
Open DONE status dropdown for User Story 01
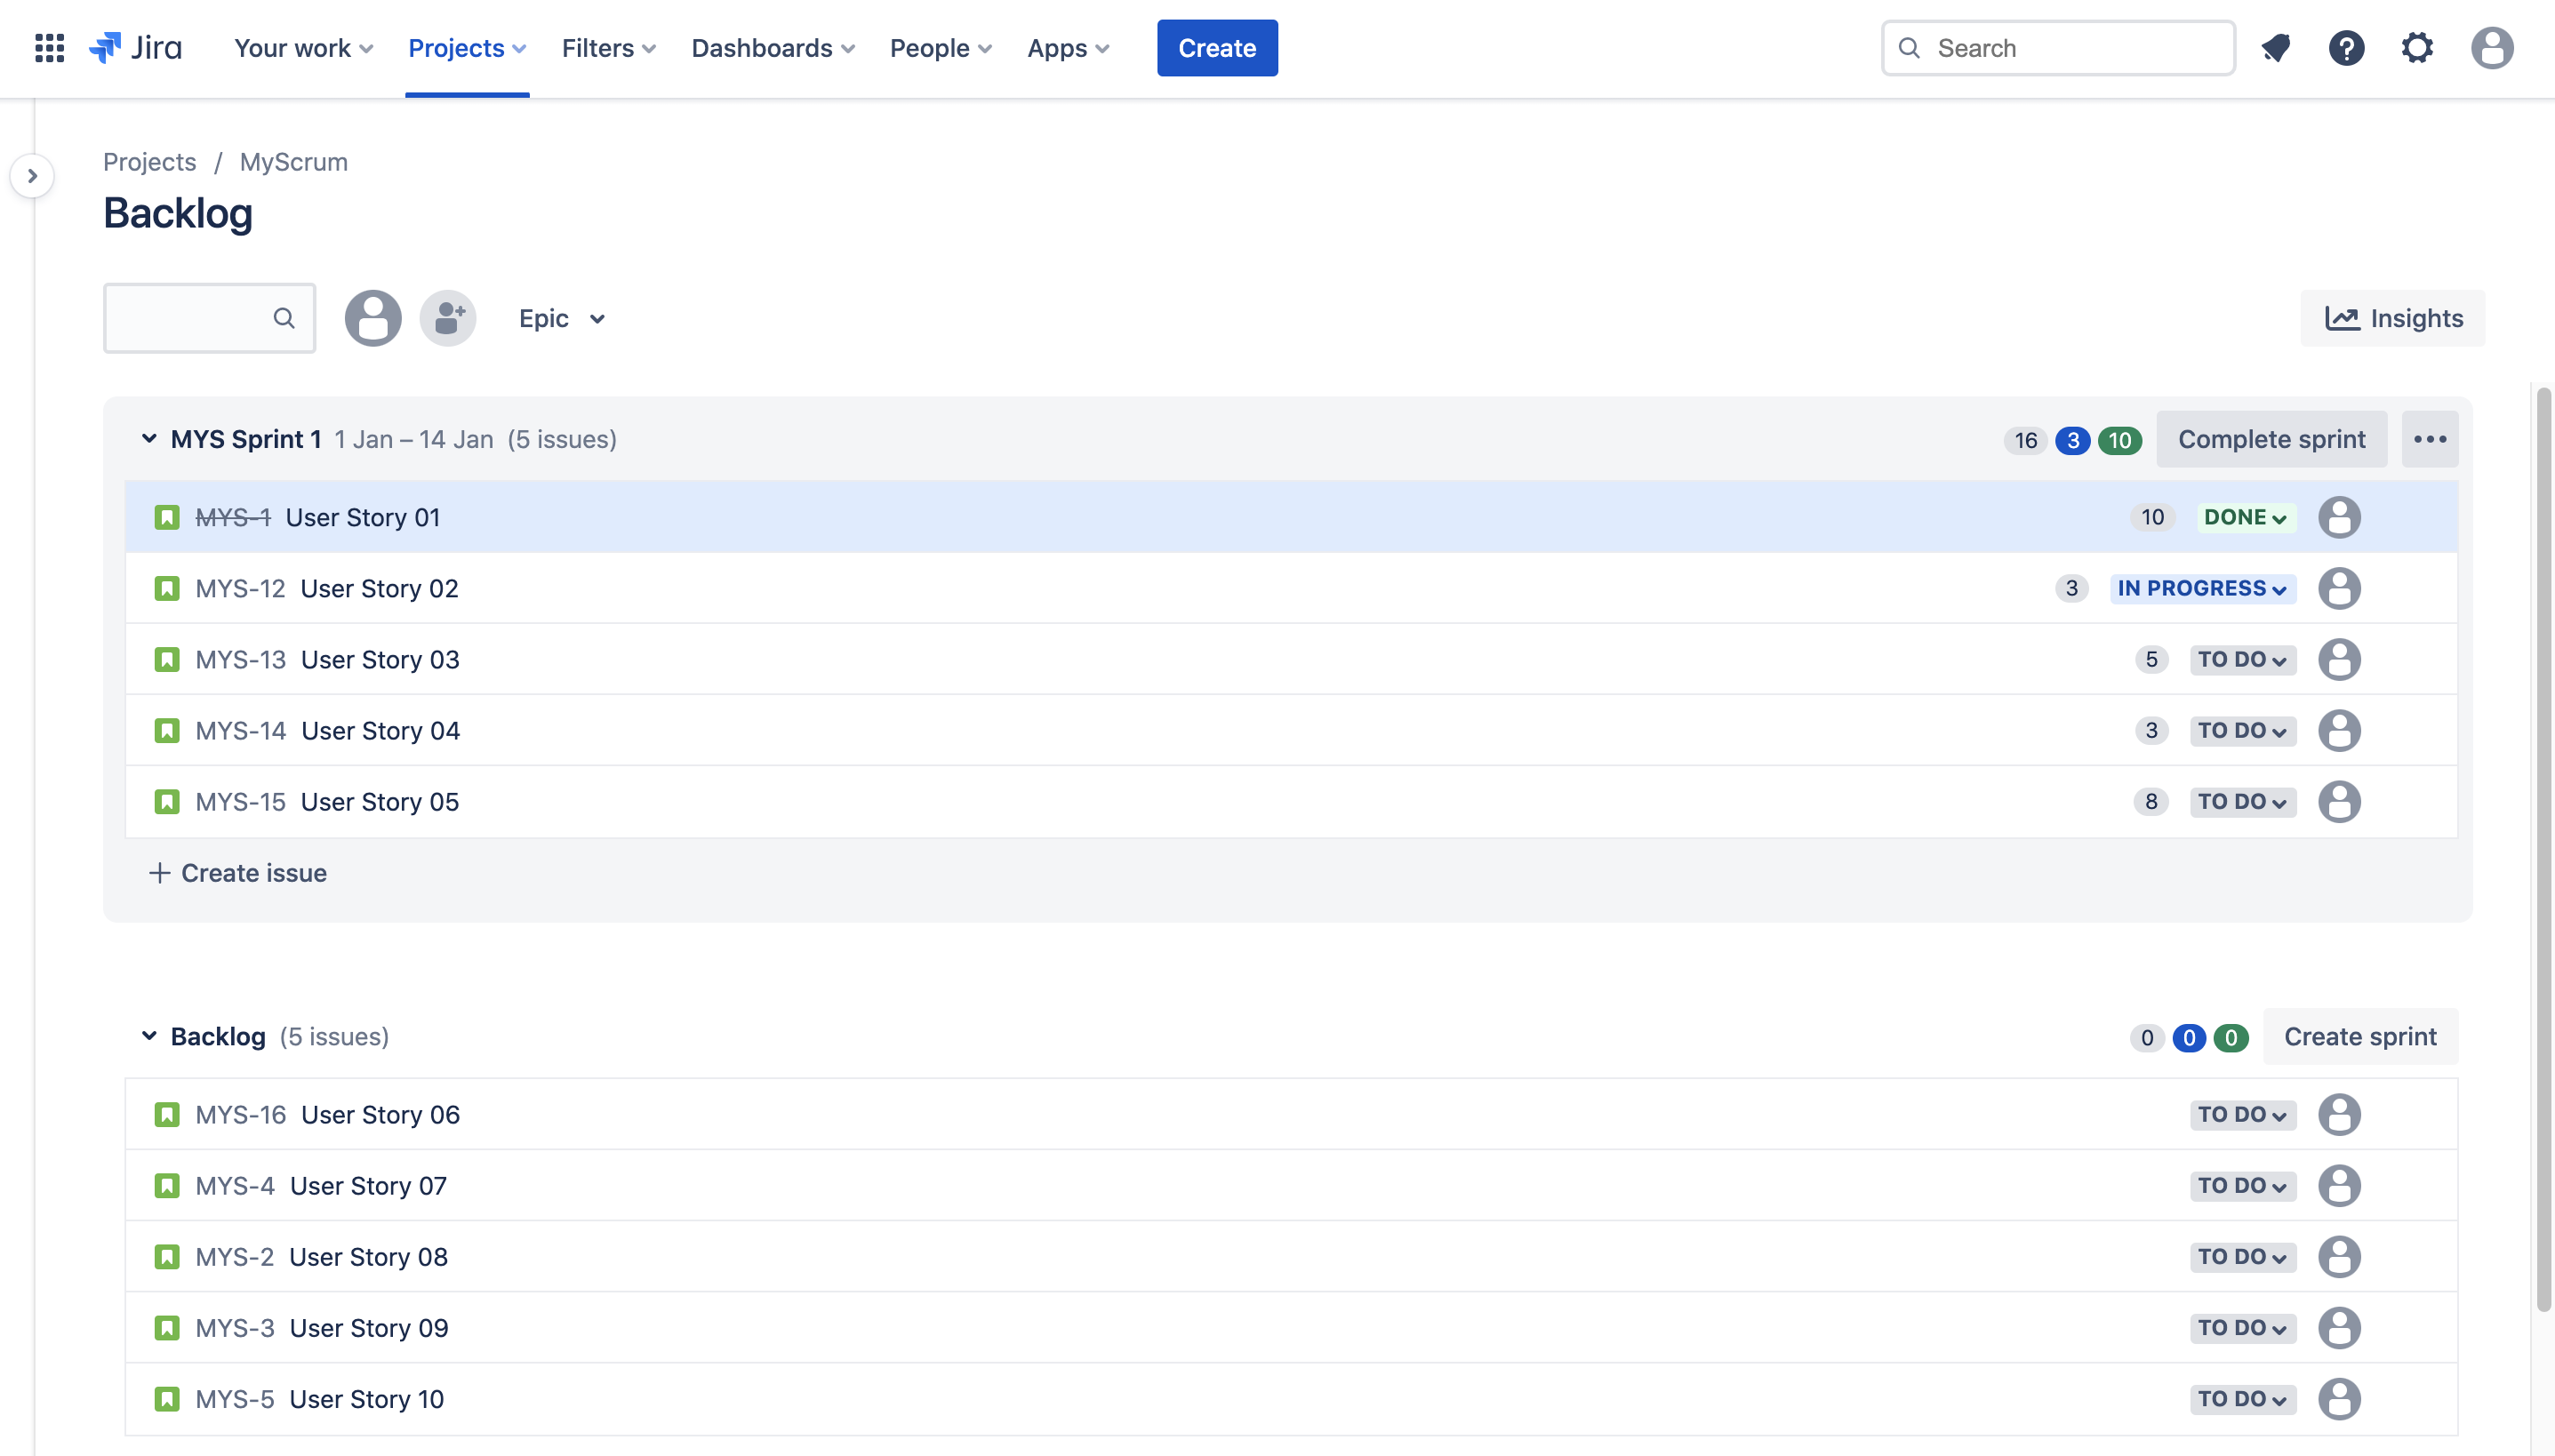(2245, 517)
